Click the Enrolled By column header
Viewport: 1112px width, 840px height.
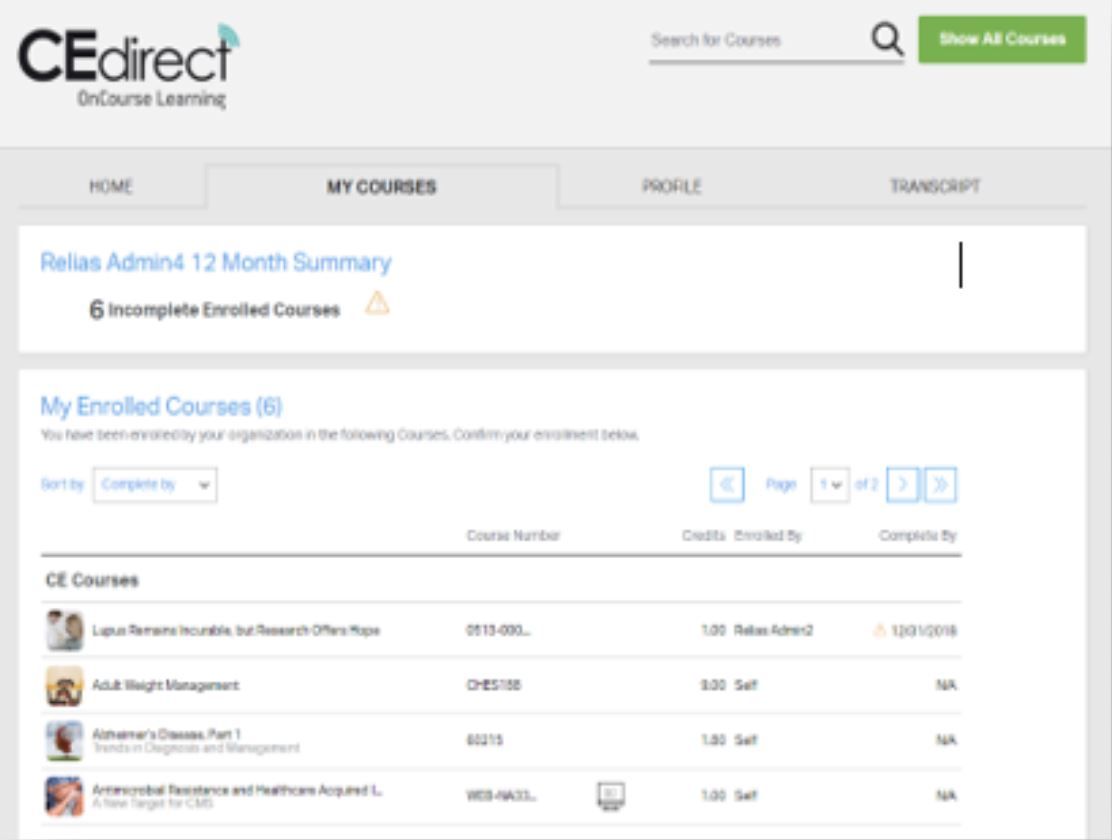coord(768,536)
